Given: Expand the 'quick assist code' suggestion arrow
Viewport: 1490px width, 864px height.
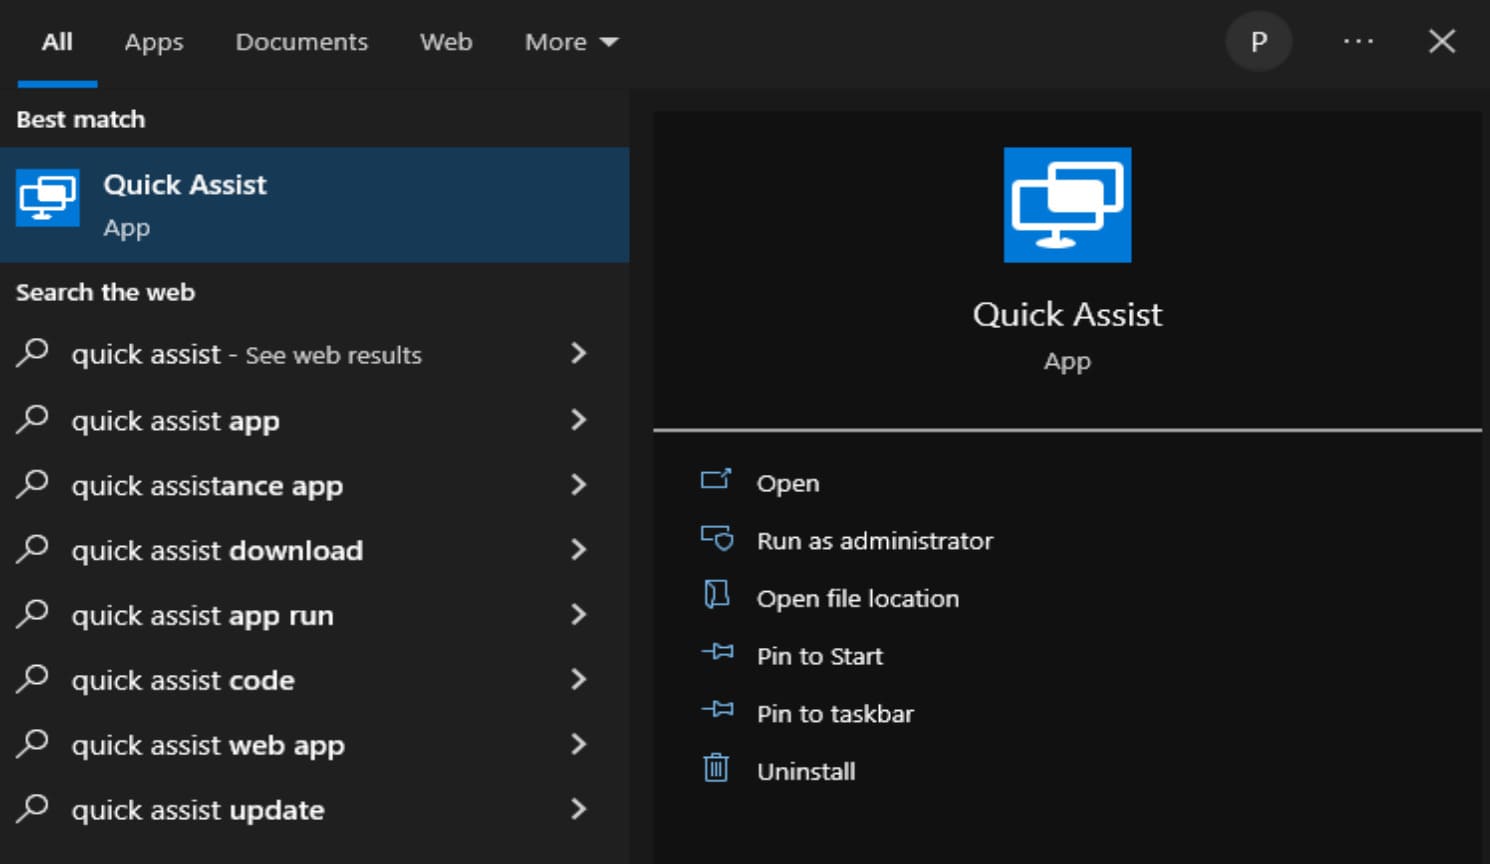Looking at the screenshot, I should (578, 679).
